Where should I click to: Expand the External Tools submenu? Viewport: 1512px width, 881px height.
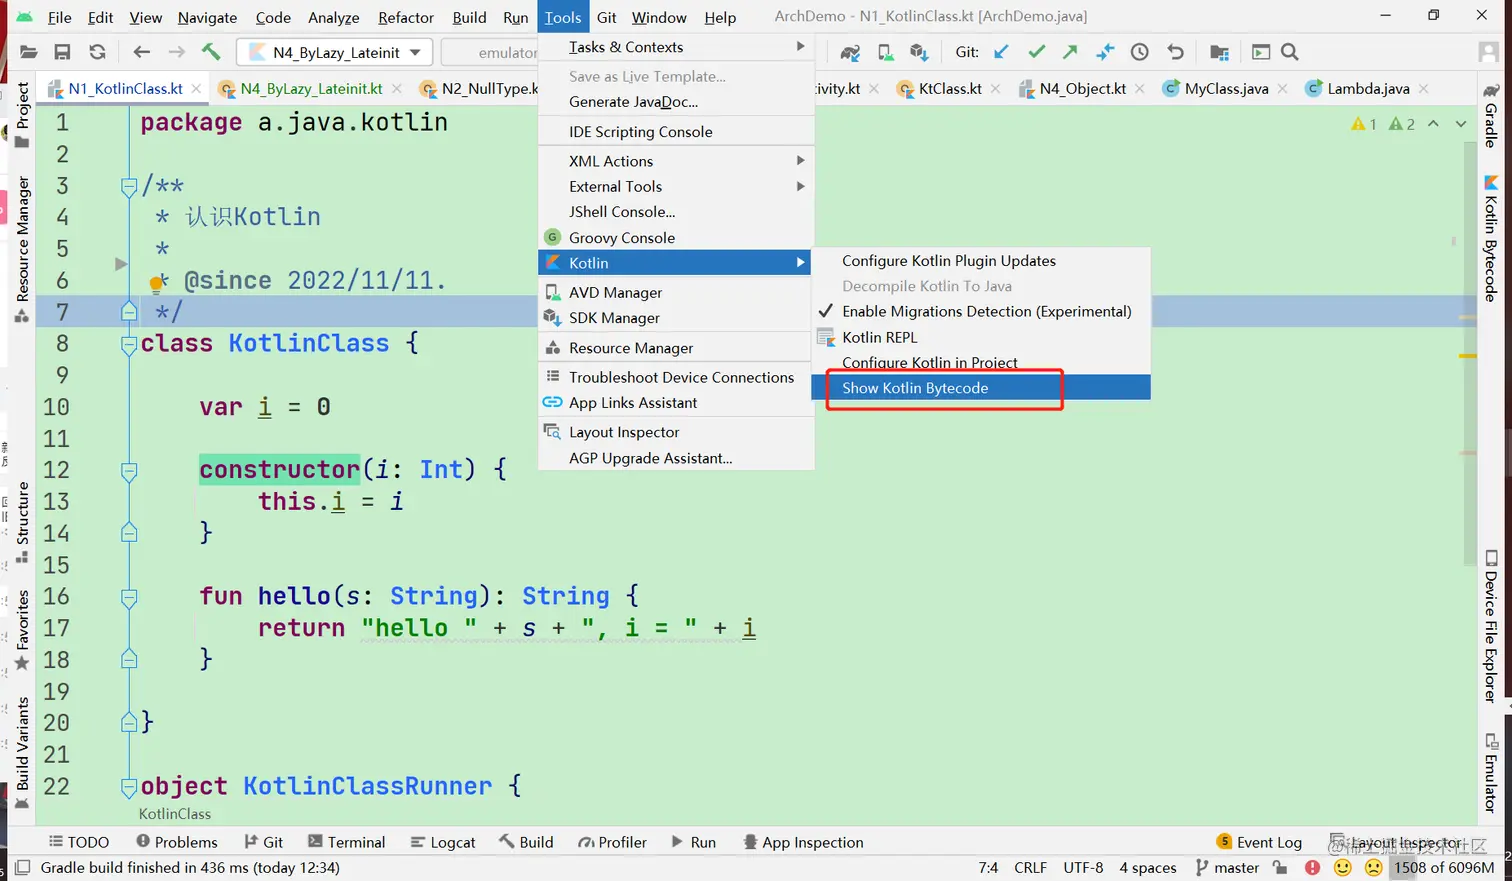(676, 186)
